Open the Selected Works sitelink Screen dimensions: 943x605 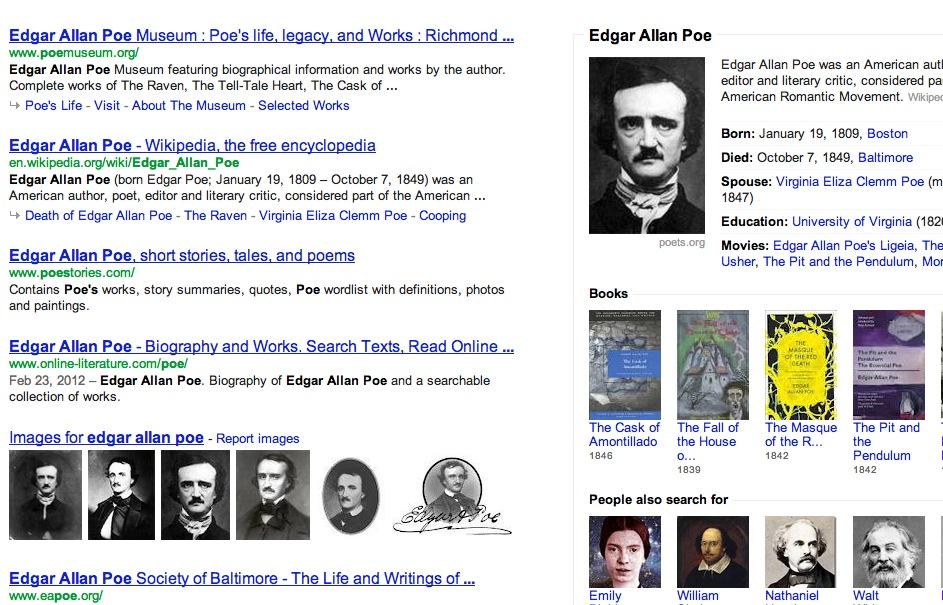(x=304, y=105)
